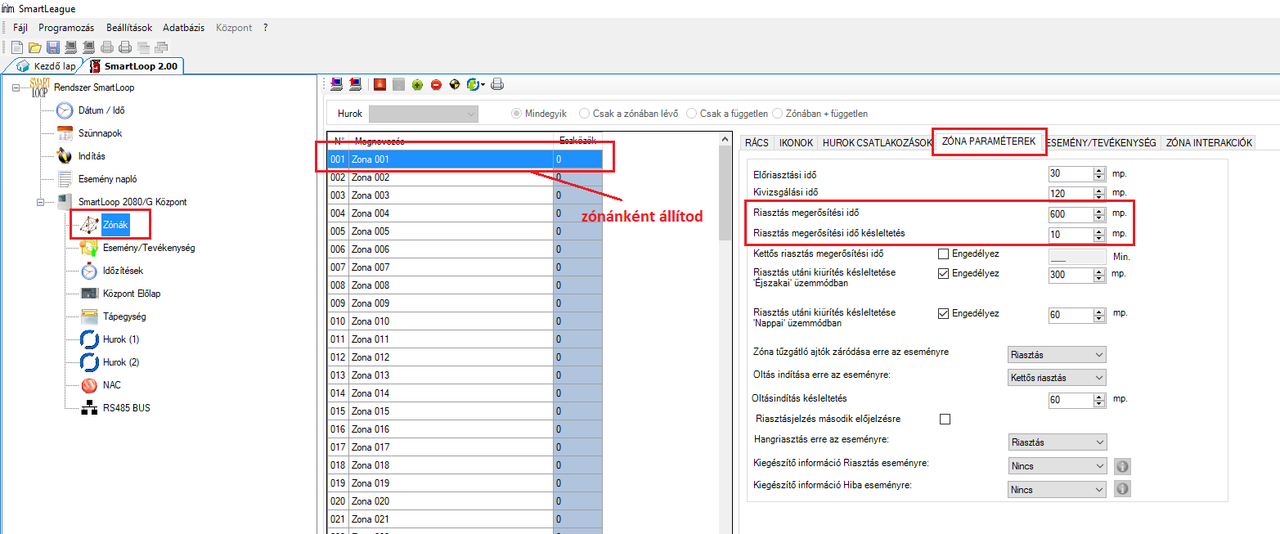The height and width of the screenshot is (534, 1280).
Task: Open Hangriasztás erre az eseményre dropdown
Action: click(x=1057, y=442)
